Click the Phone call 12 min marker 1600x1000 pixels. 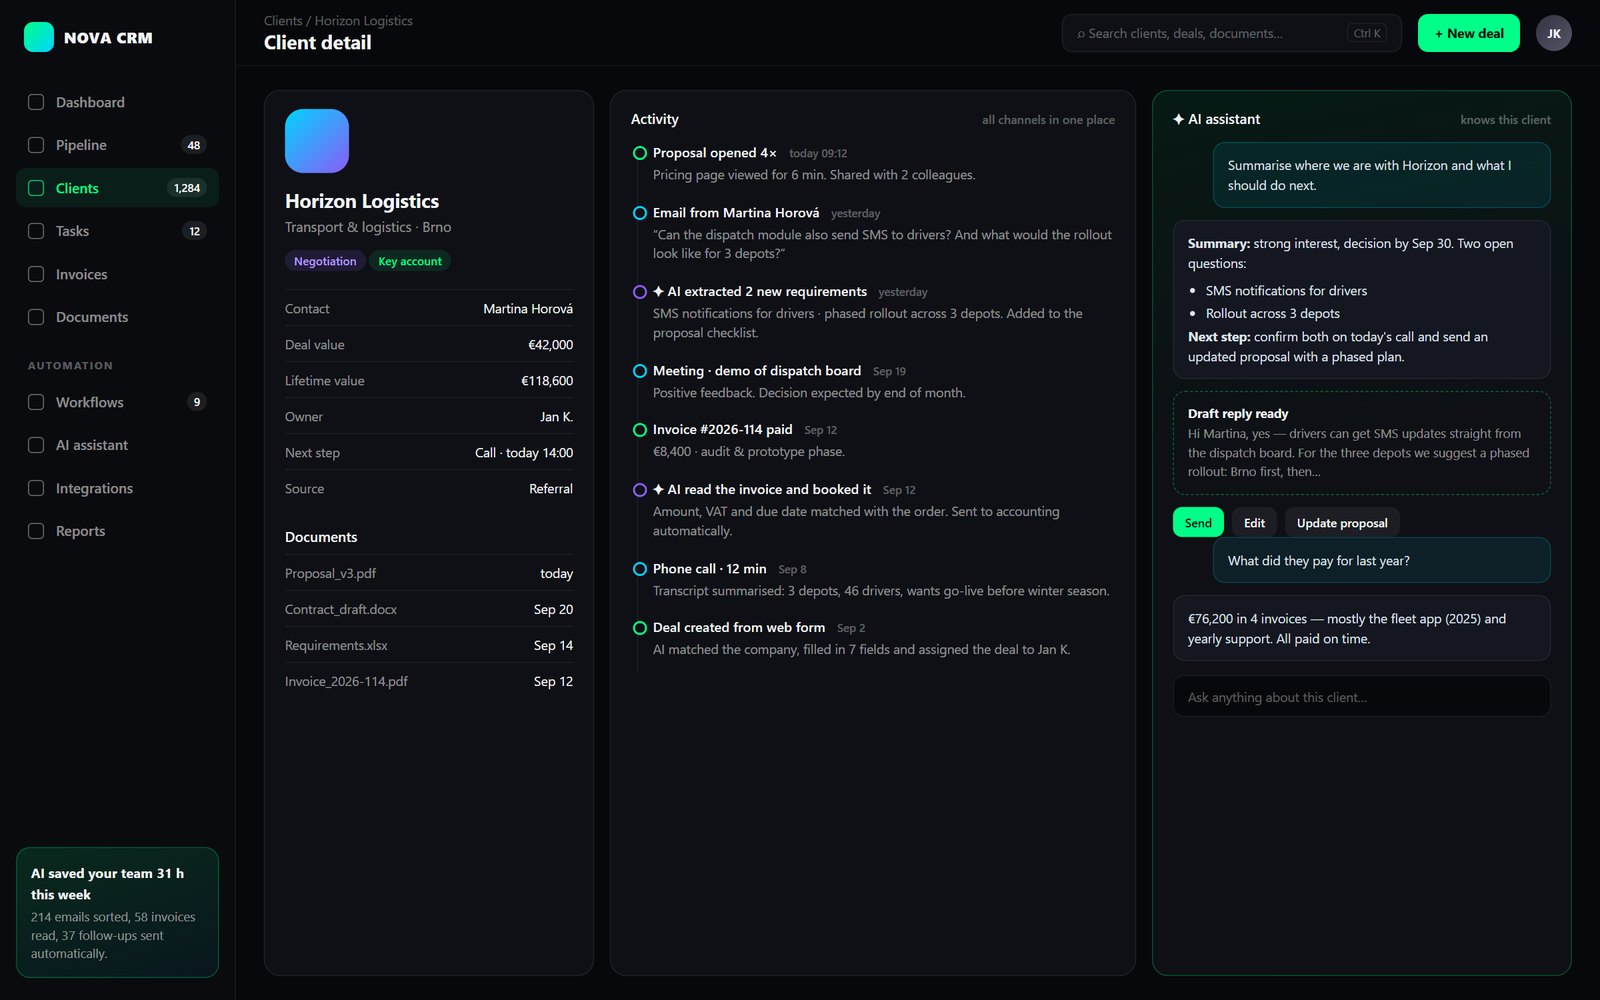point(640,569)
